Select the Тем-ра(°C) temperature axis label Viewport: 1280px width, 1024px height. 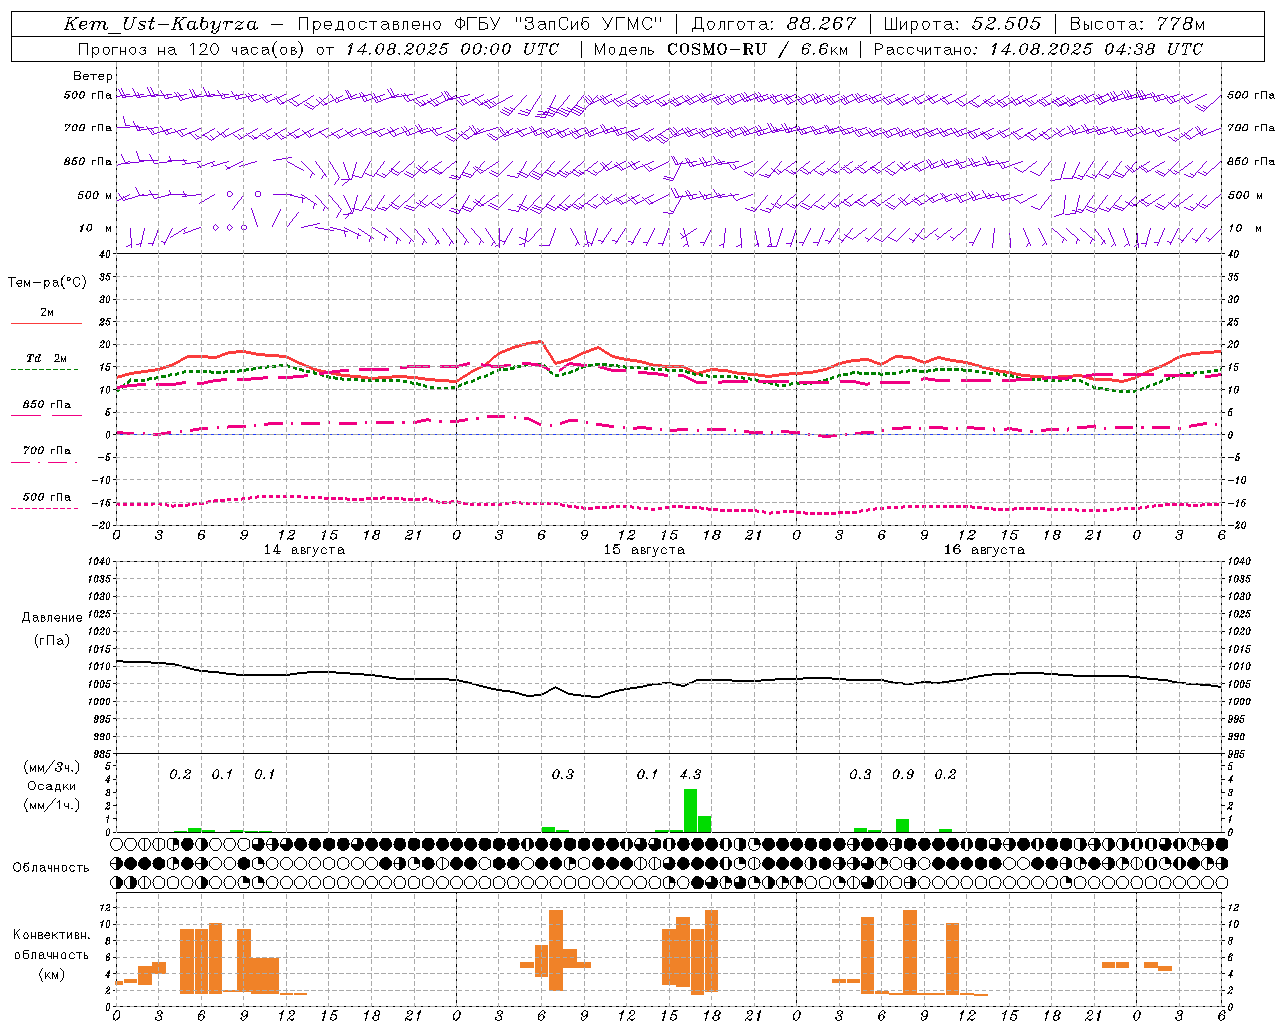coord(48,283)
